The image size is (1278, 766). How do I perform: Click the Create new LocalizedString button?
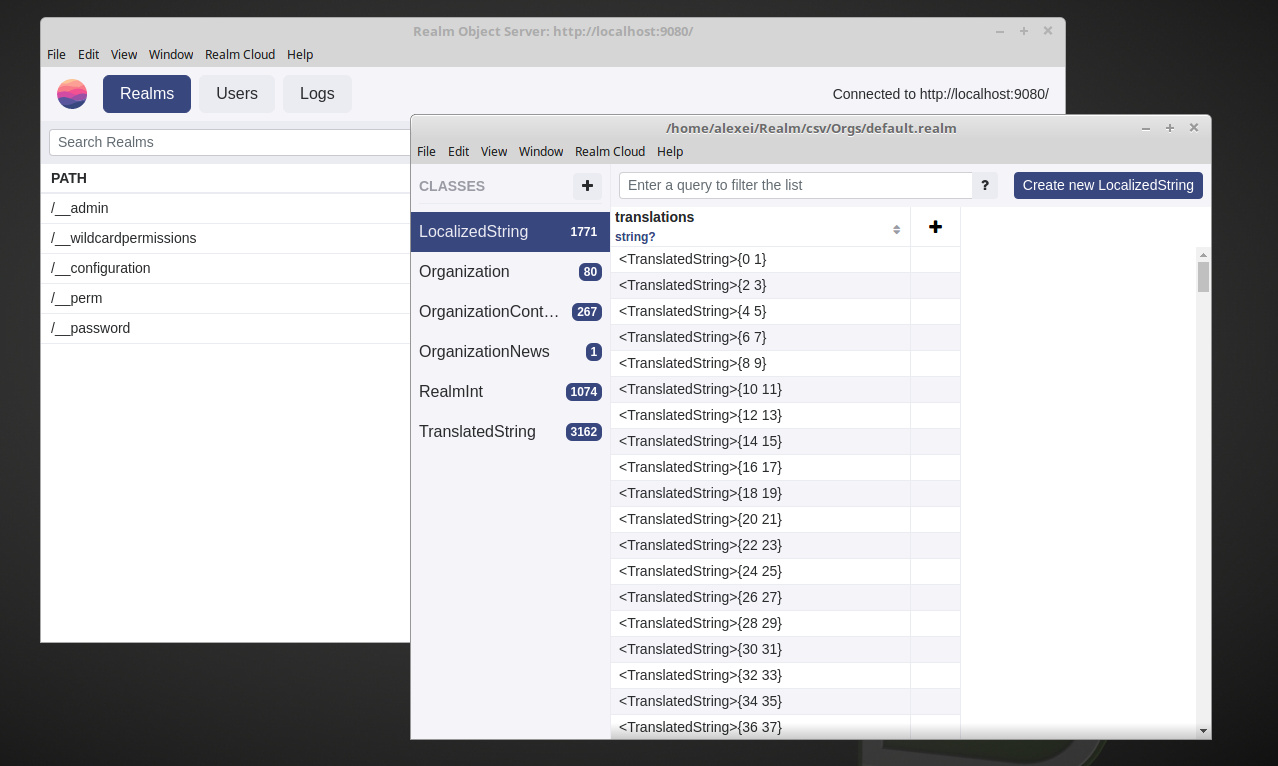pos(1108,185)
